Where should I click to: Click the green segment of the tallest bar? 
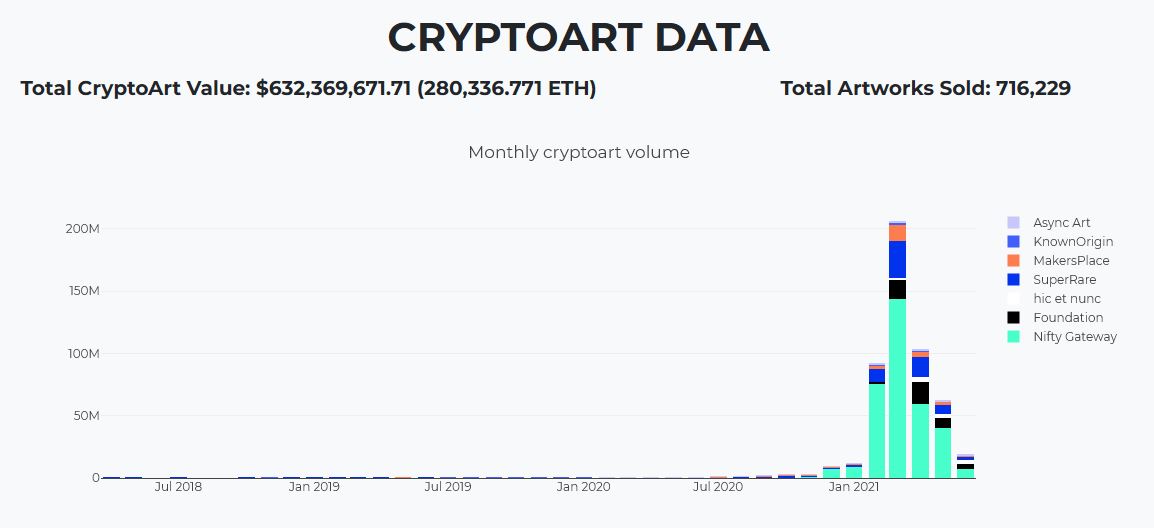click(897, 388)
